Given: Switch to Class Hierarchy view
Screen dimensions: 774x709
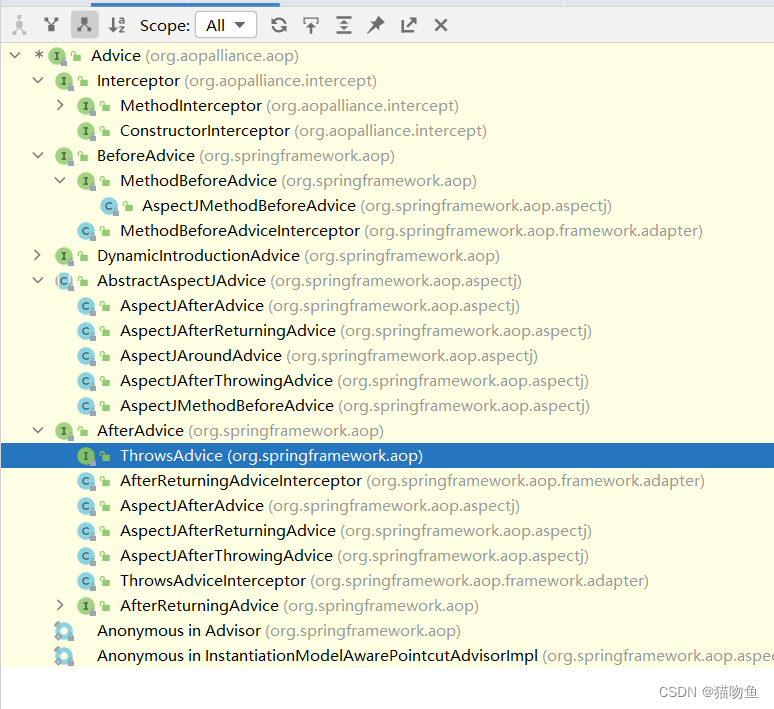Looking at the screenshot, I should pos(19,25).
